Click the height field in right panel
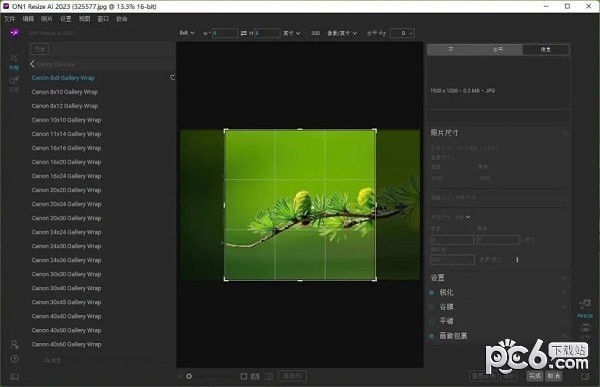 499,240
